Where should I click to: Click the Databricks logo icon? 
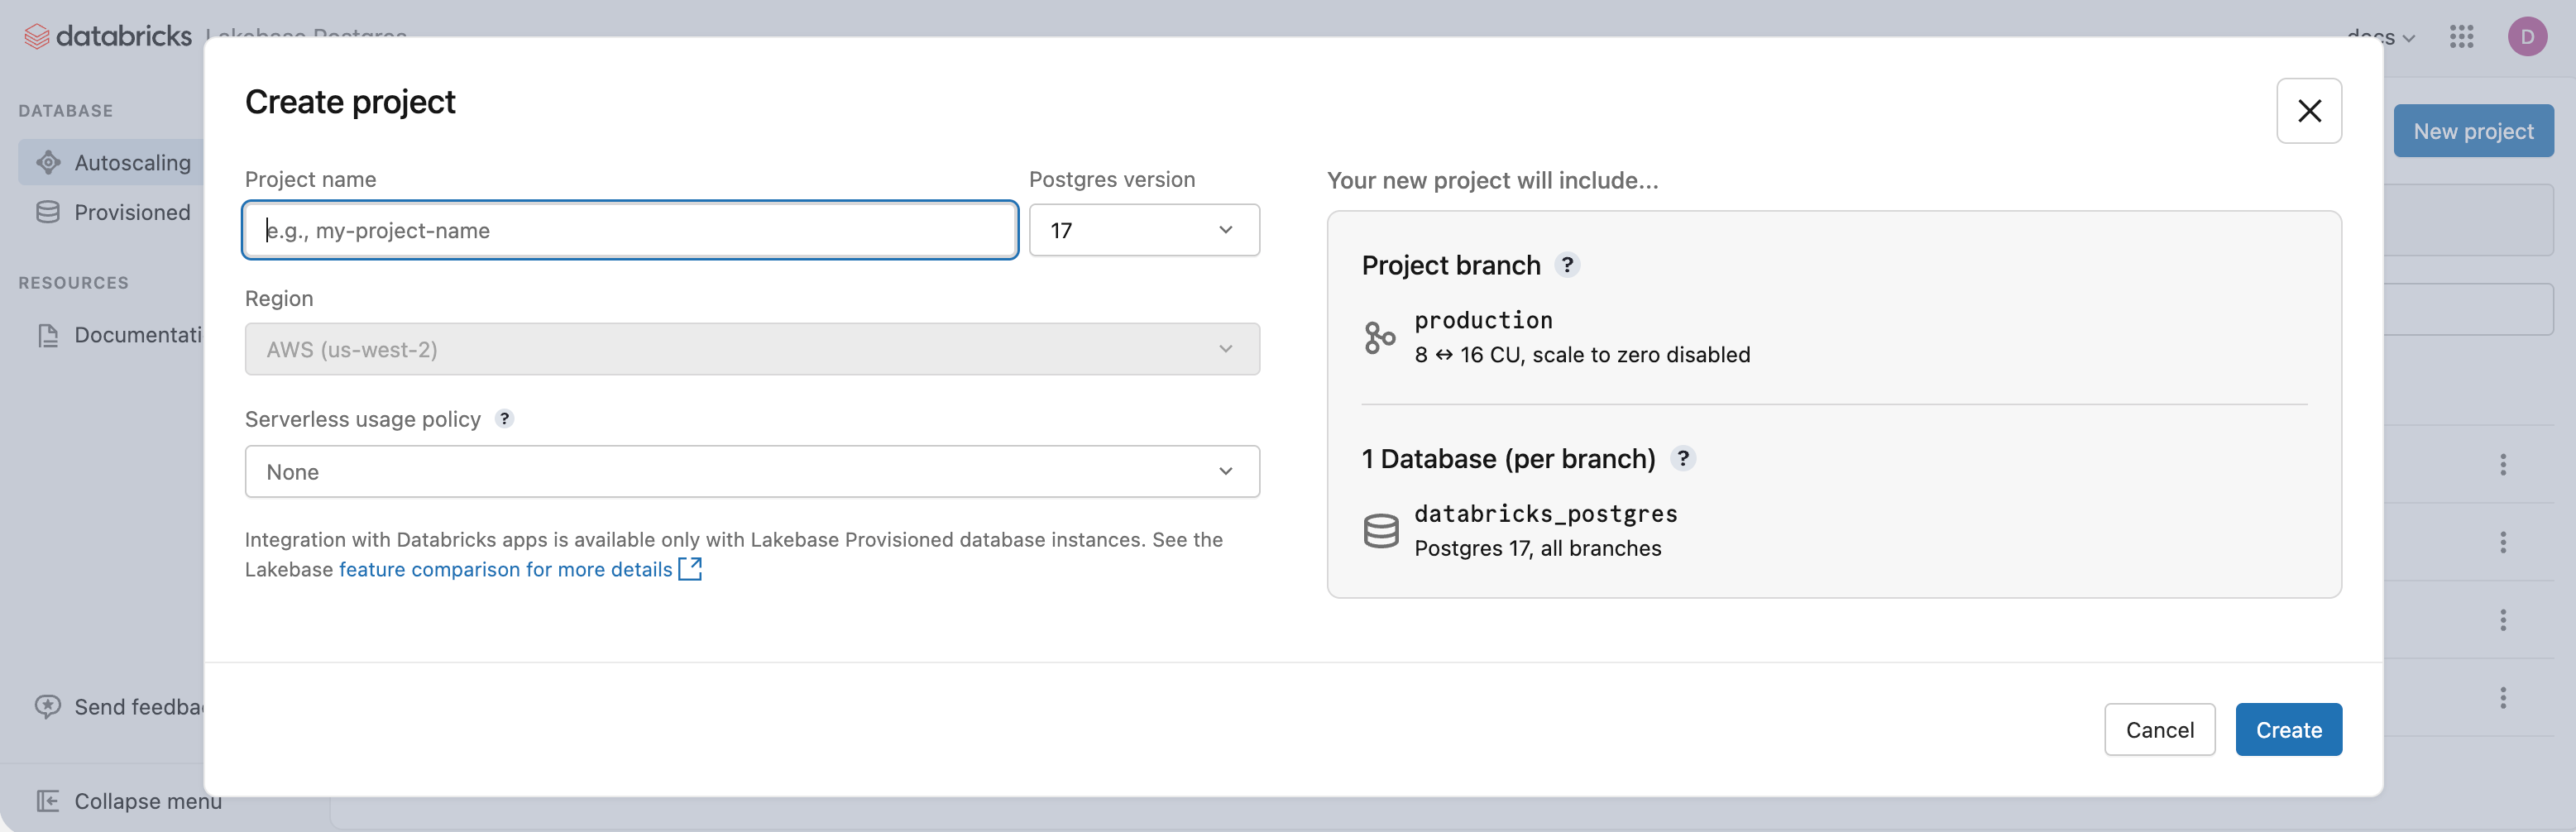[x=37, y=36]
